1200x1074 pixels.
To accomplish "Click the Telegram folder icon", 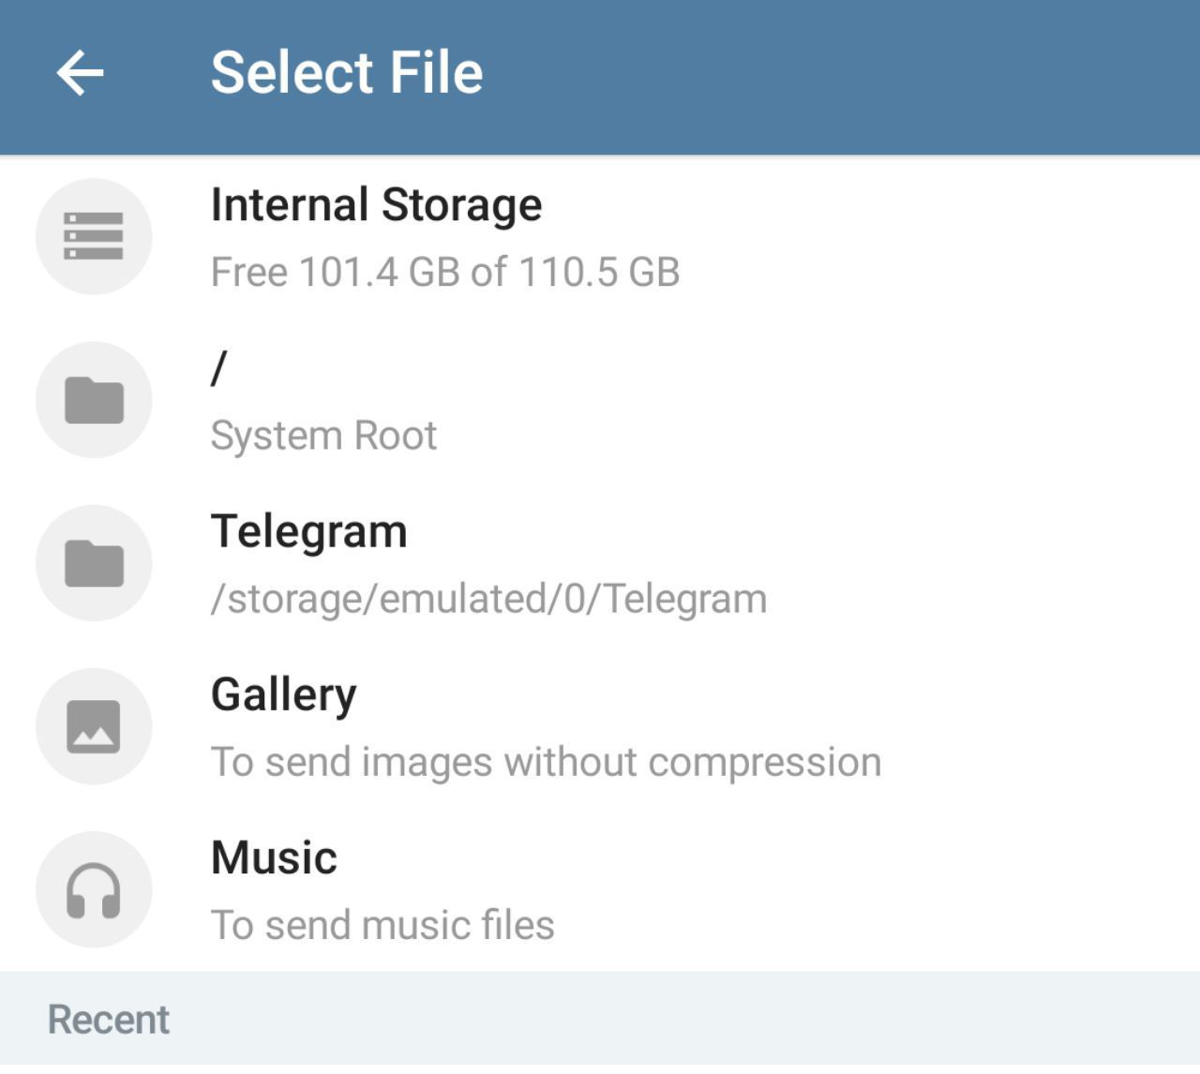I will (x=94, y=563).
